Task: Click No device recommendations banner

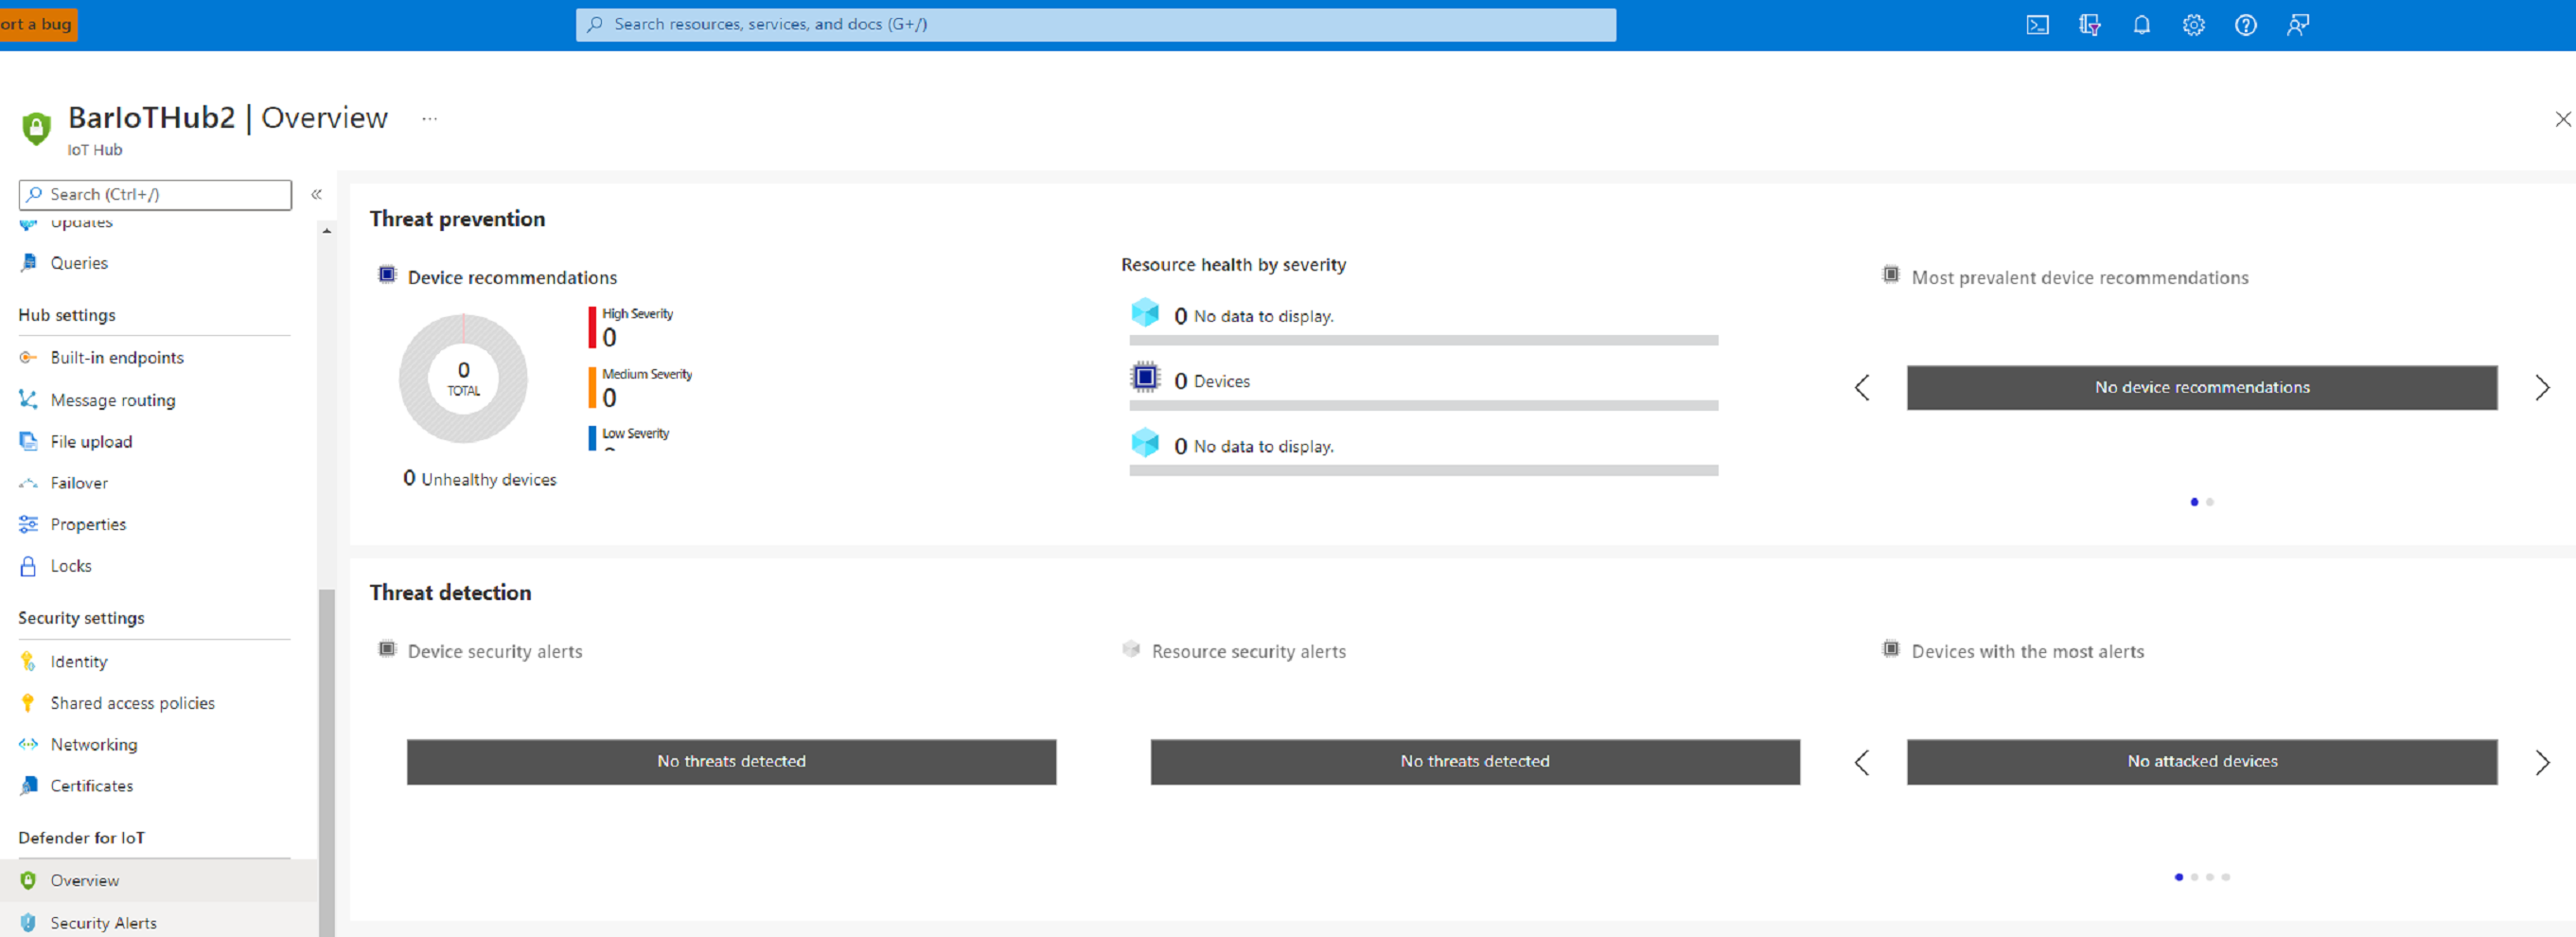Action: pyautogui.click(x=2201, y=388)
